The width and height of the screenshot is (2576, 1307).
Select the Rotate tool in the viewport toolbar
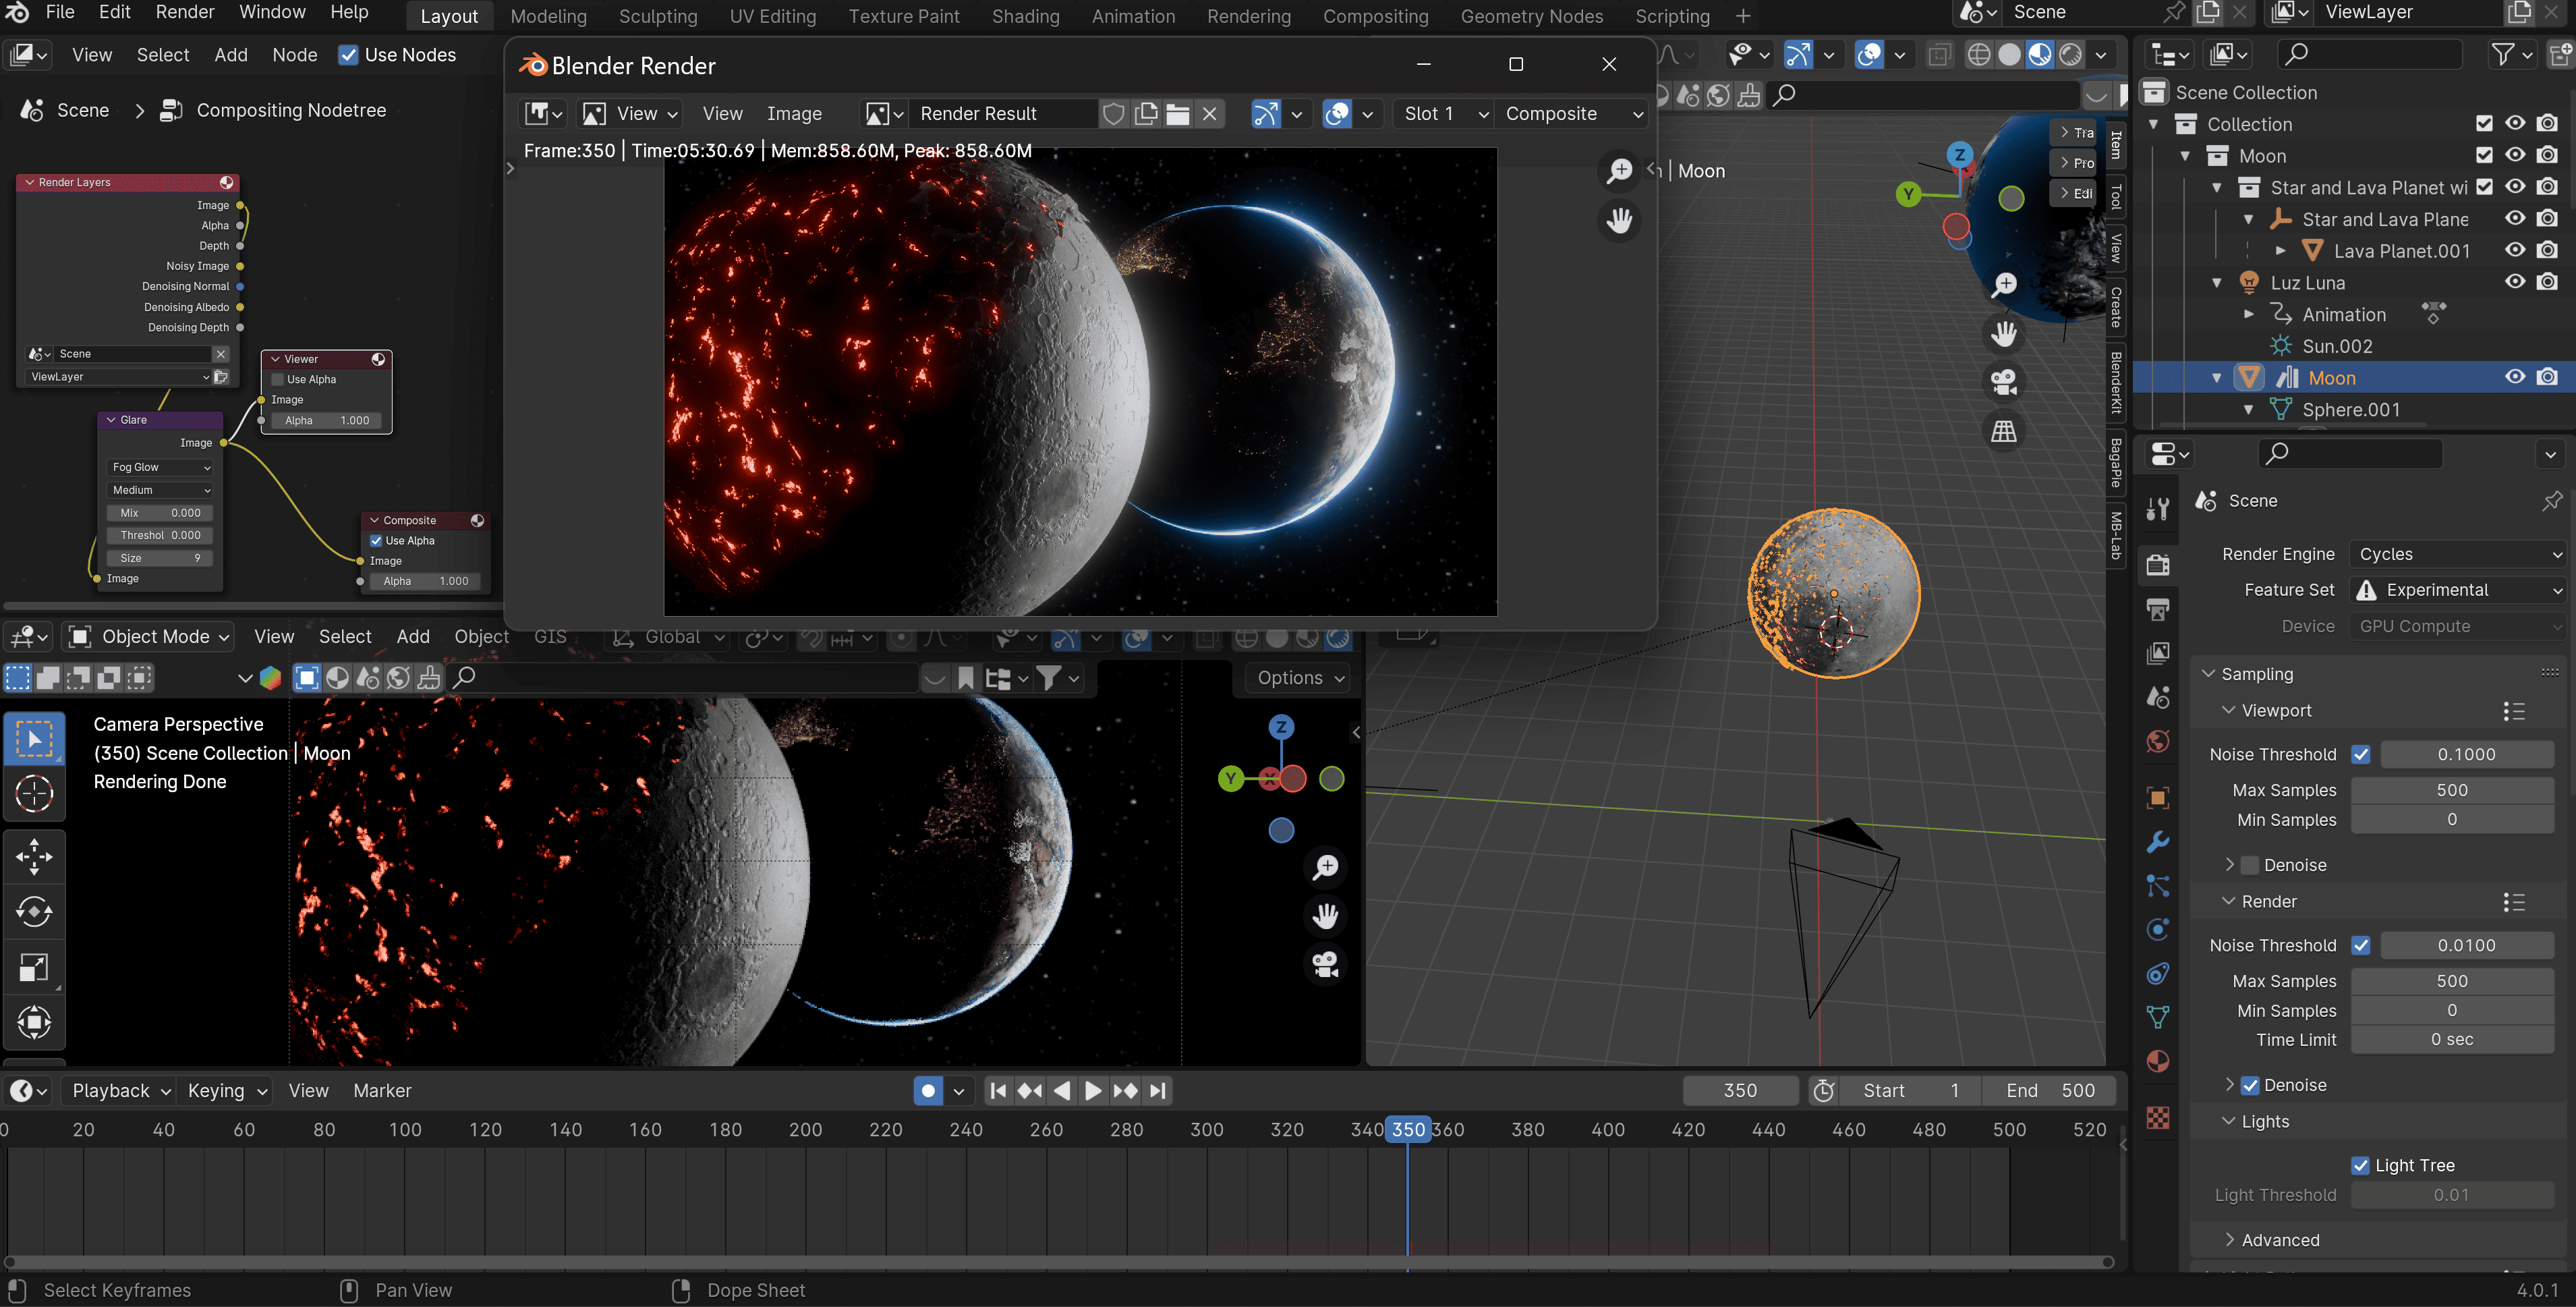point(34,911)
